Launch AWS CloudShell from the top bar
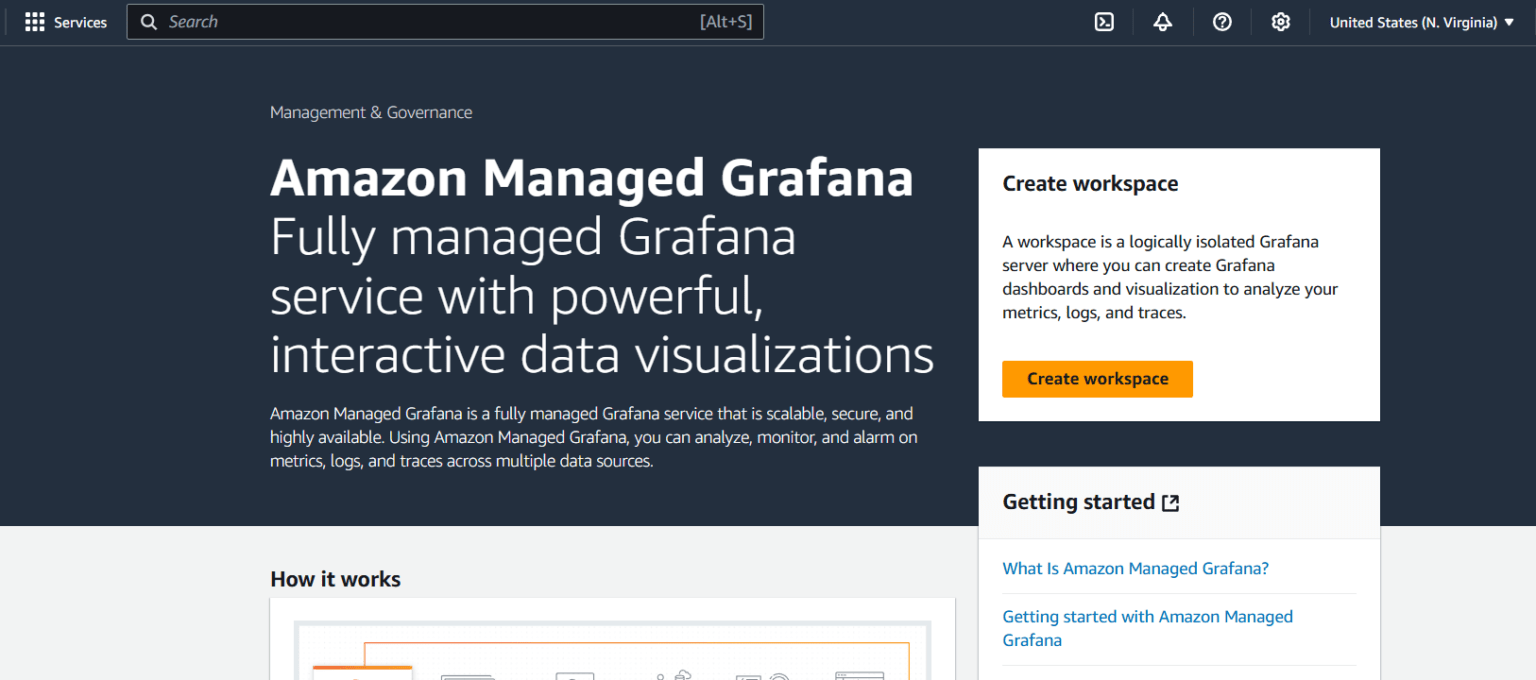 (1104, 21)
